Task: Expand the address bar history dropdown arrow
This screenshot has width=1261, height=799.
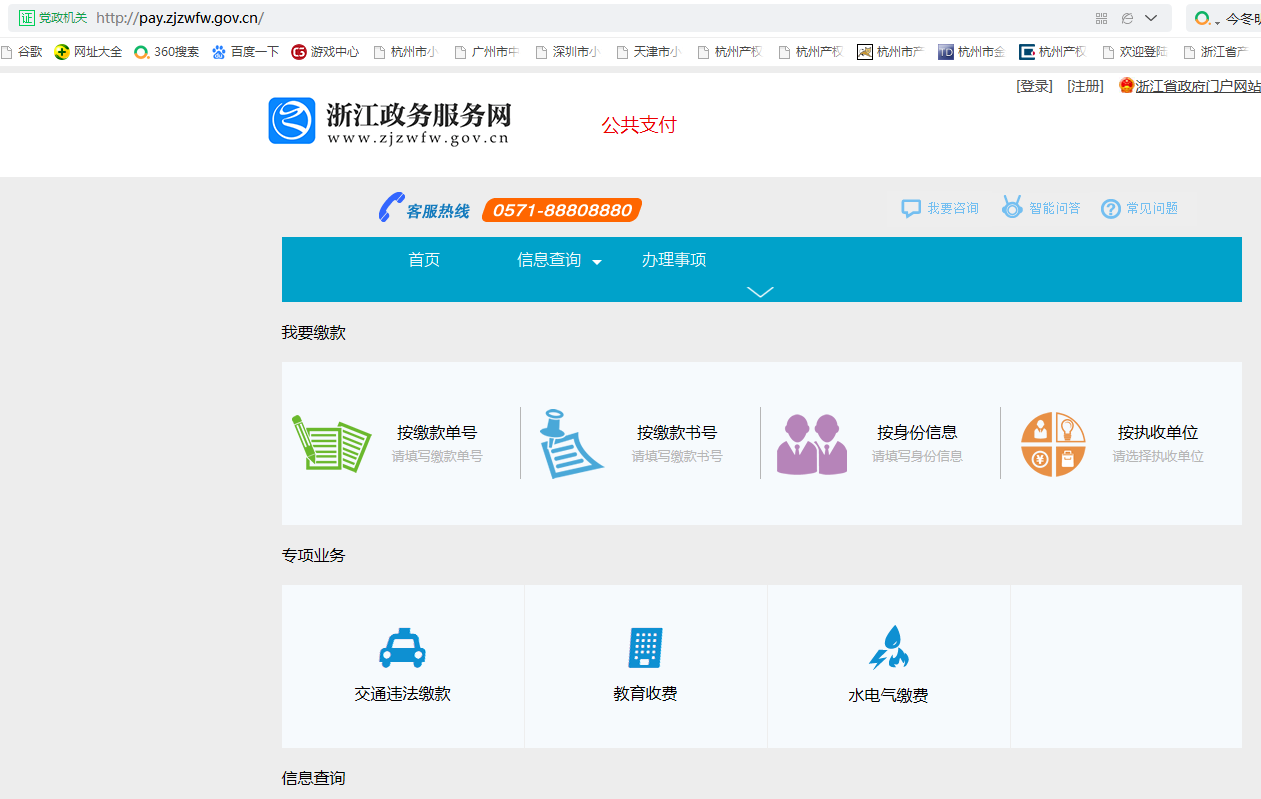Action: tap(1151, 18)
